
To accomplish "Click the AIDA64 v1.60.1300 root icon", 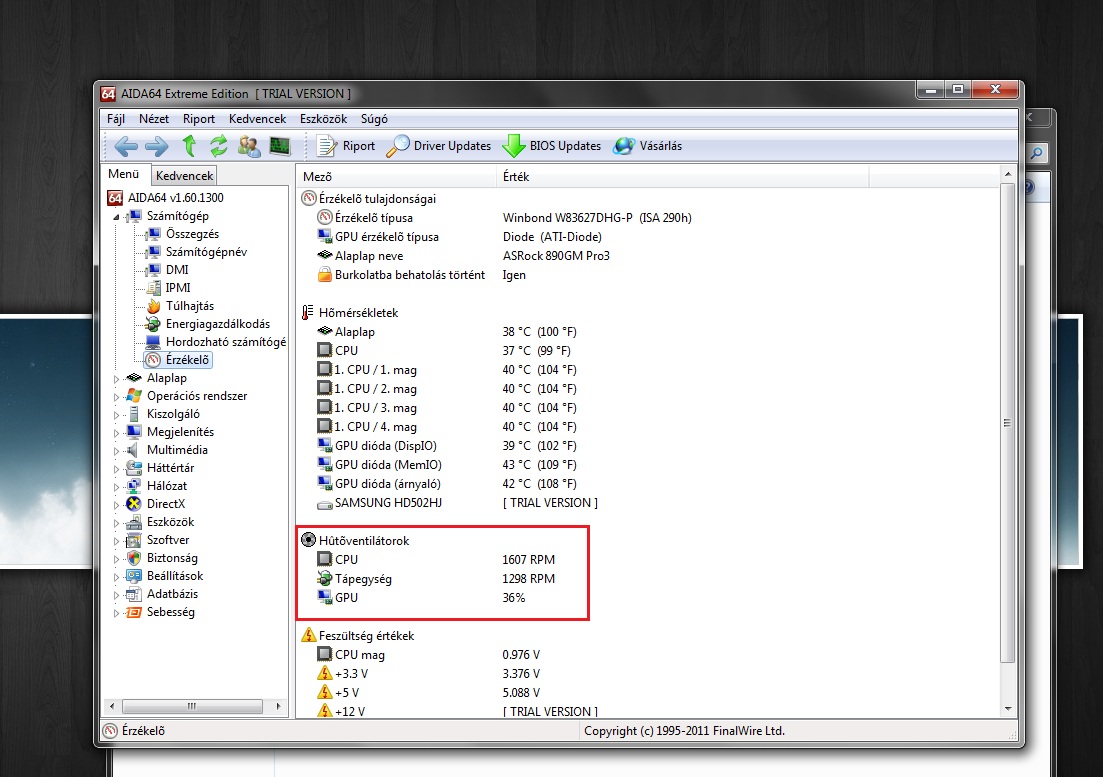I will tap(115, 198).
